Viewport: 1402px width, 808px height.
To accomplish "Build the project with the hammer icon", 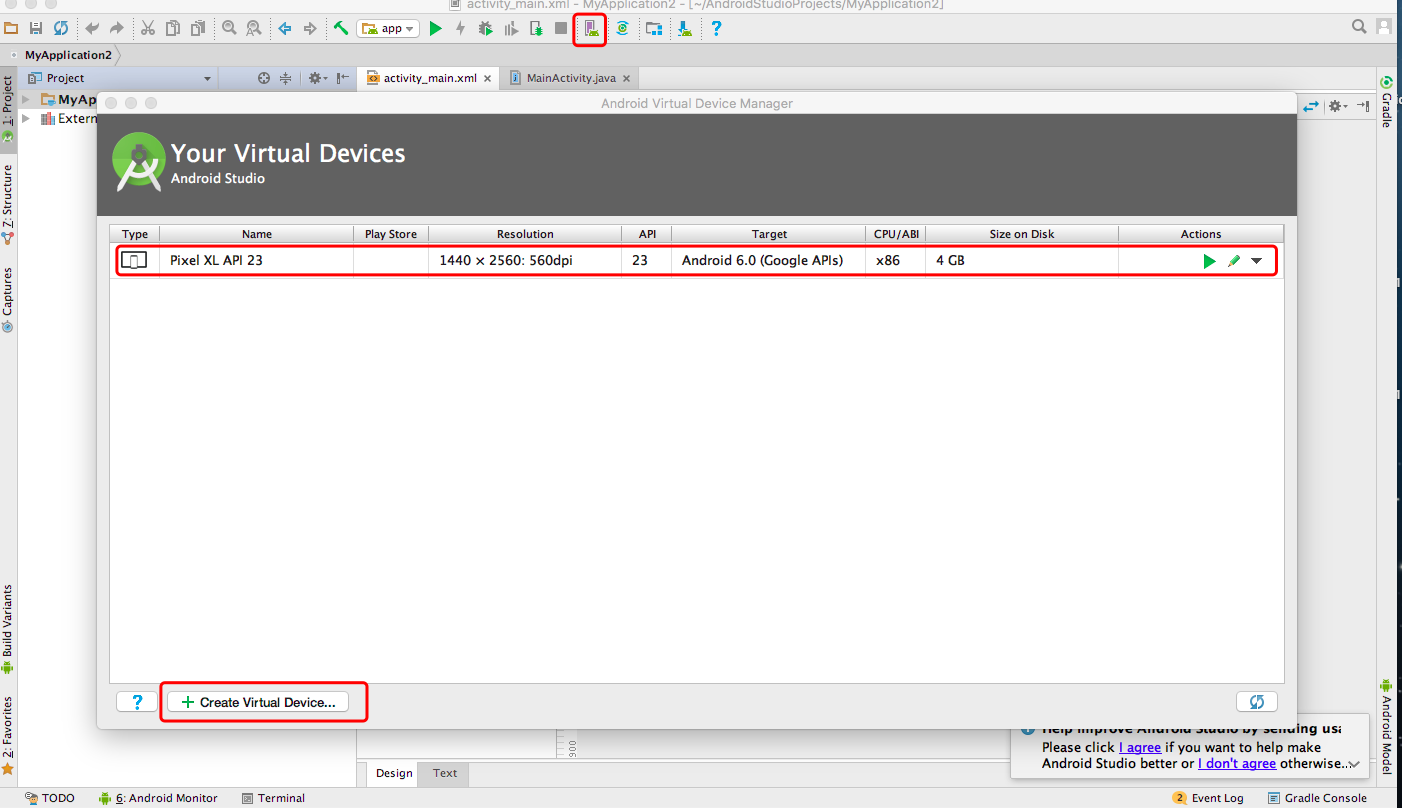I will [341, 28].
